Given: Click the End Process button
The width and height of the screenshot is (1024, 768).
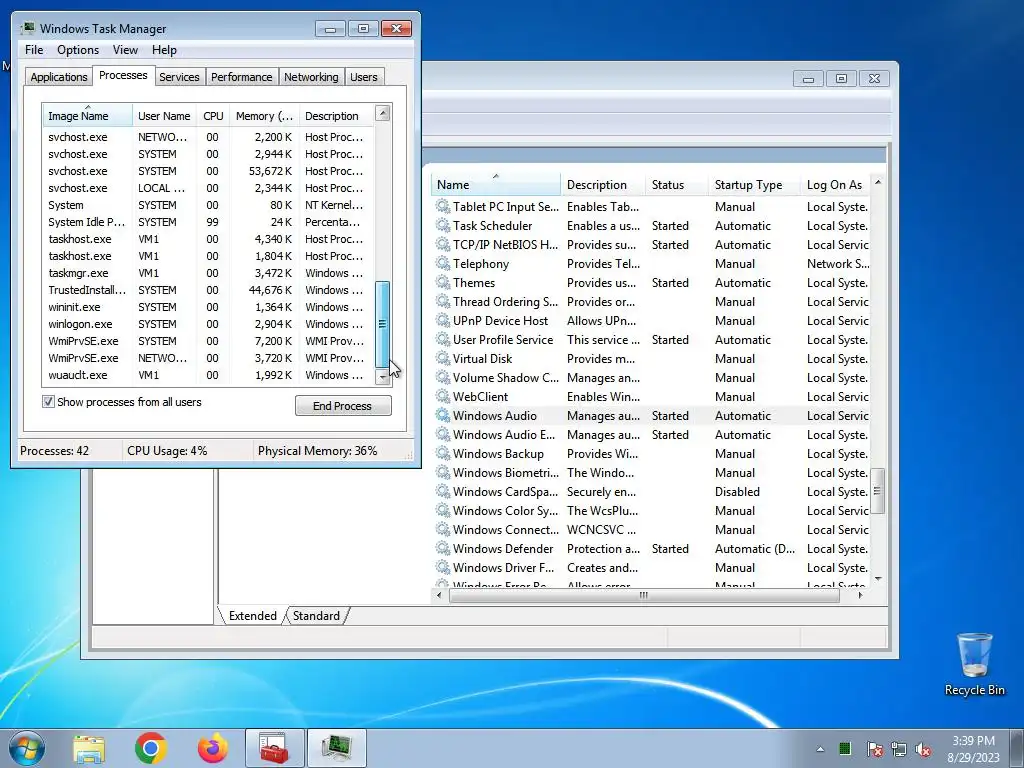Looking at the screenshot, I should (x=343, y=406).
